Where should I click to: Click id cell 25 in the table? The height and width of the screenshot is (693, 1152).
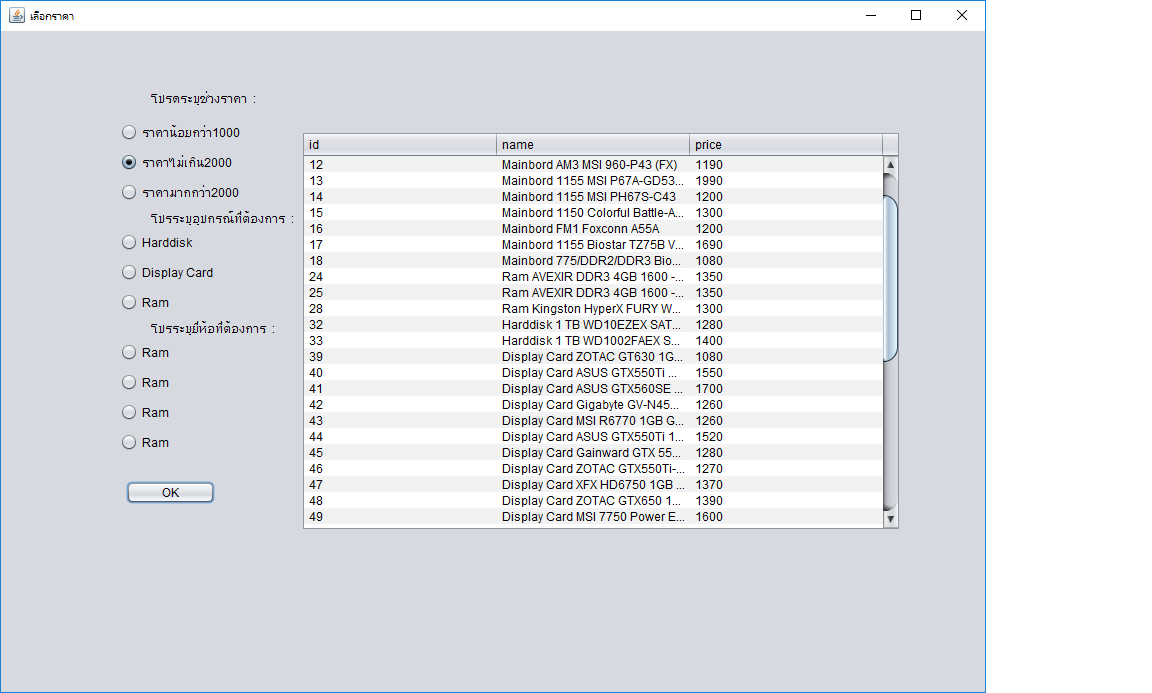click(x=400, y=292)
